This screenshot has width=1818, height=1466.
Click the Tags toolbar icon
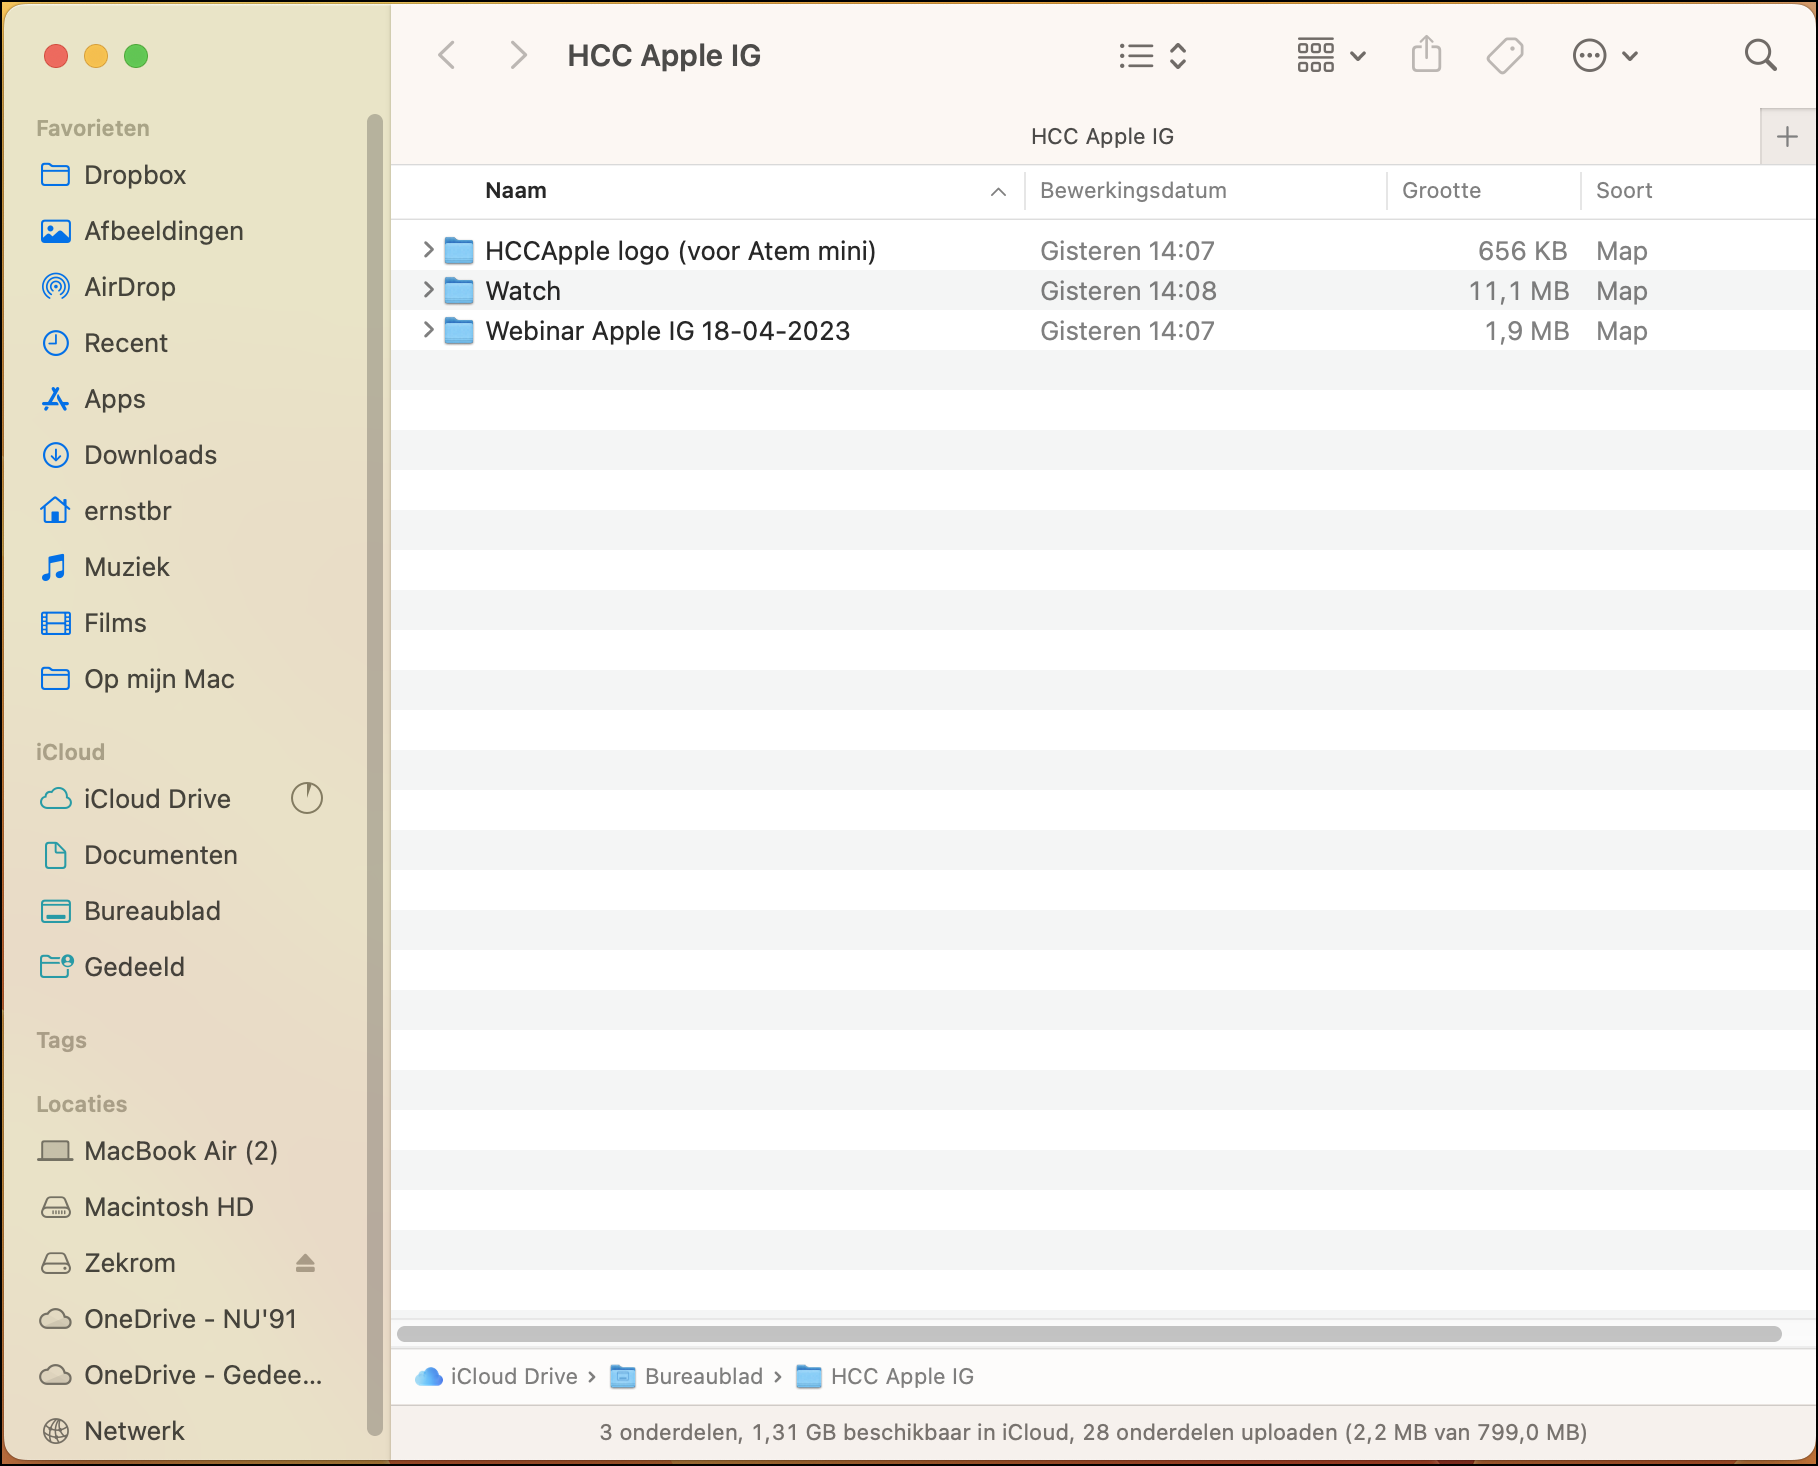[x=1505, y=55]
